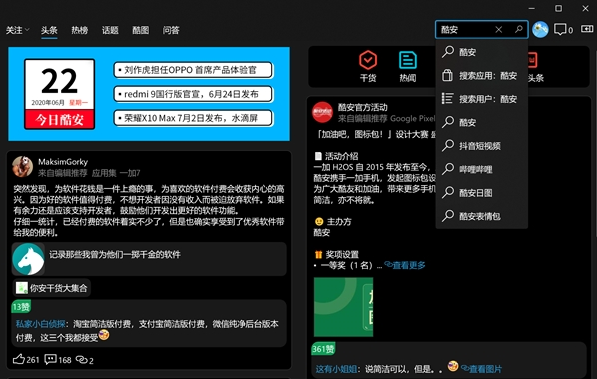
Task: Go to the 问答 tab
Action: (171, 30)
